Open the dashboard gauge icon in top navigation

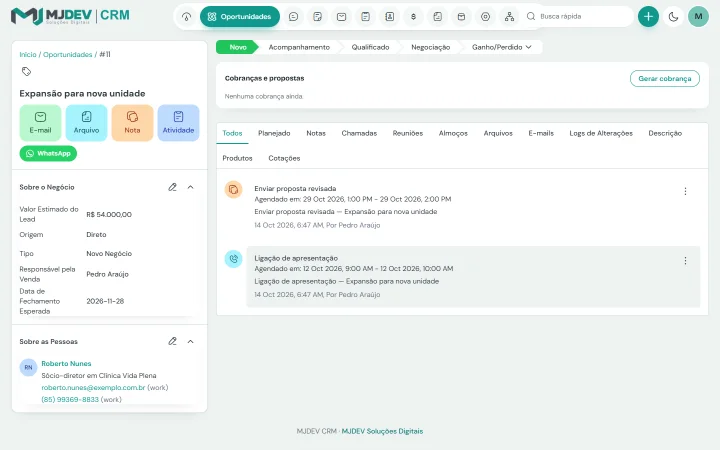(x=186, y=17)
